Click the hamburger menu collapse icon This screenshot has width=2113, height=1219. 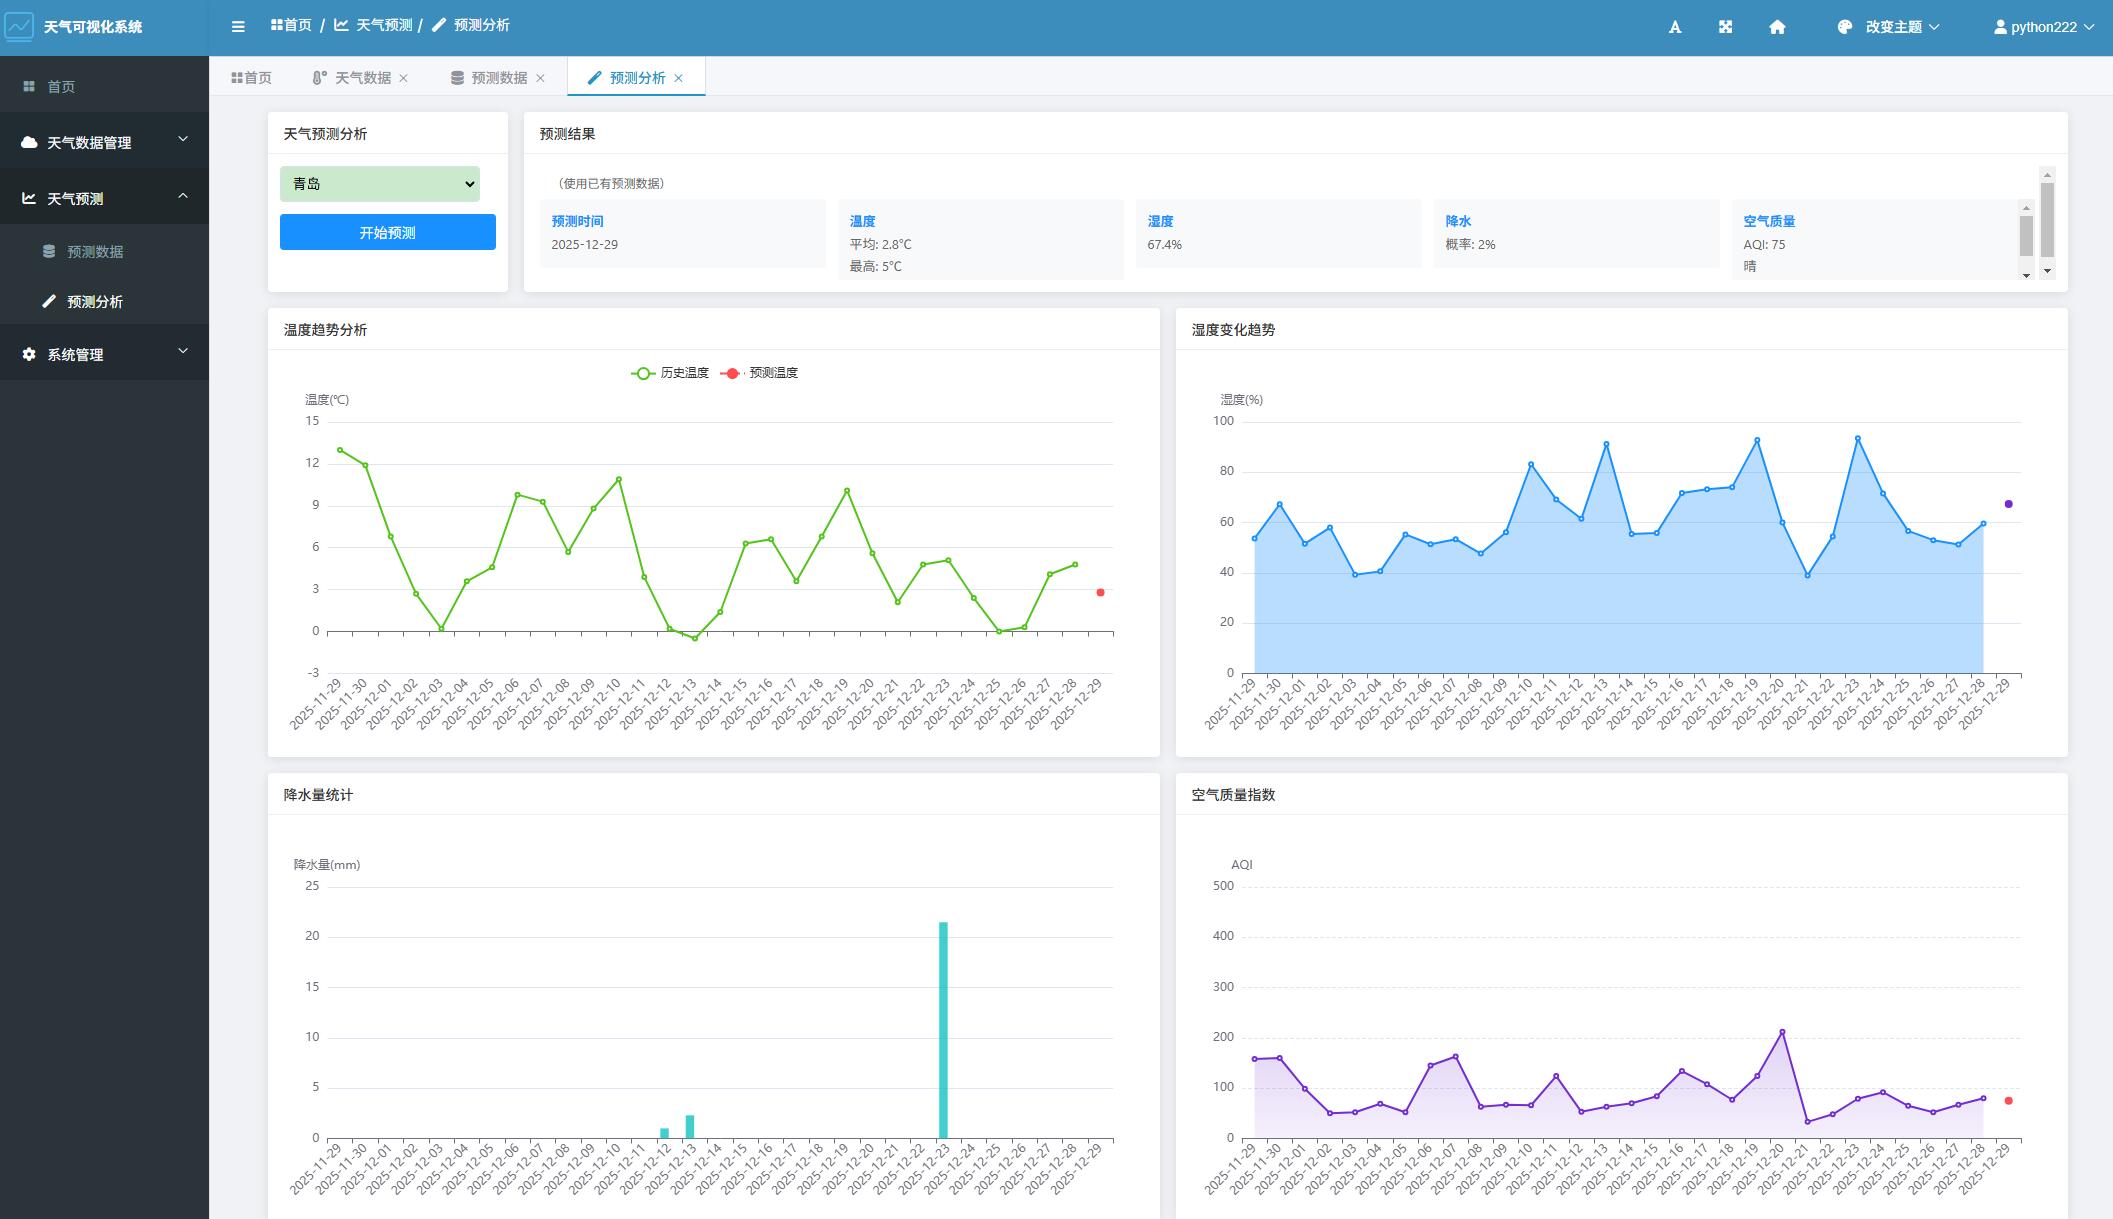238,27
